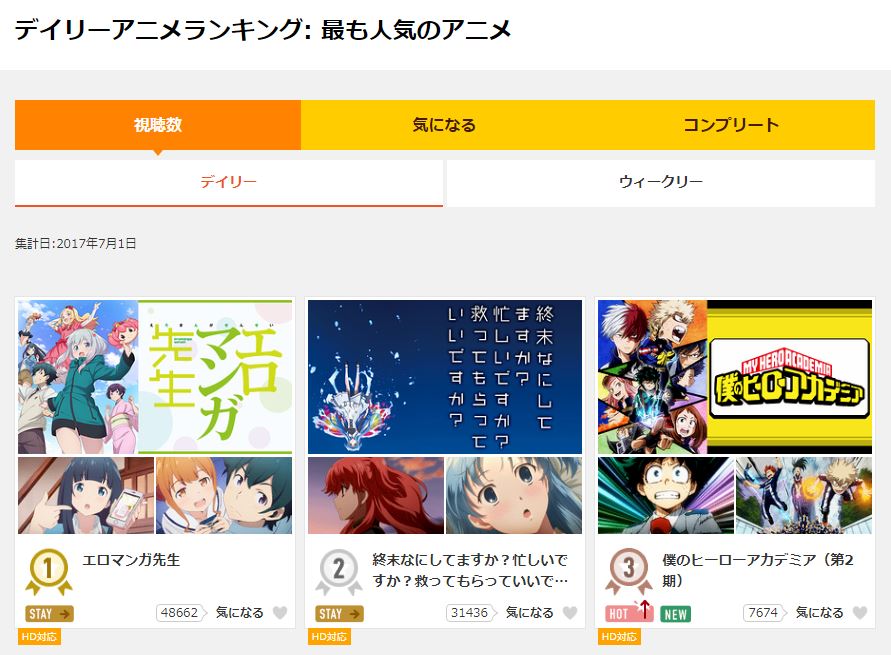Screen dimensions: 891x655
Task: Click the HOT badge on third card
Action: pyautogui.click(x=628, y=613)
